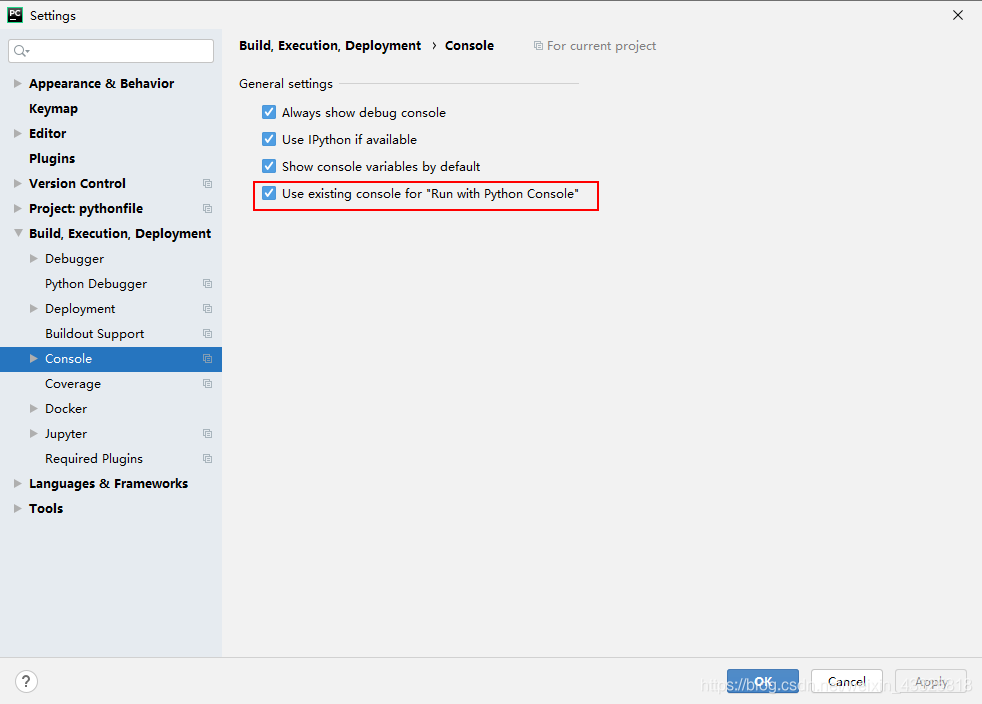Click the Cancel button
This screenshot has width=982, height=704.
coord(847,681)
